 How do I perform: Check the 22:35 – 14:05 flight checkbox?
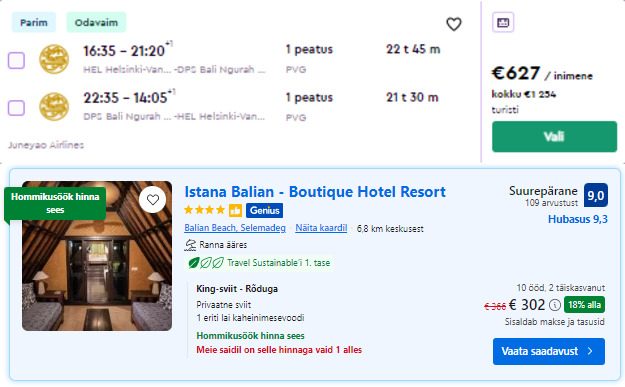[x=16, y=108]
